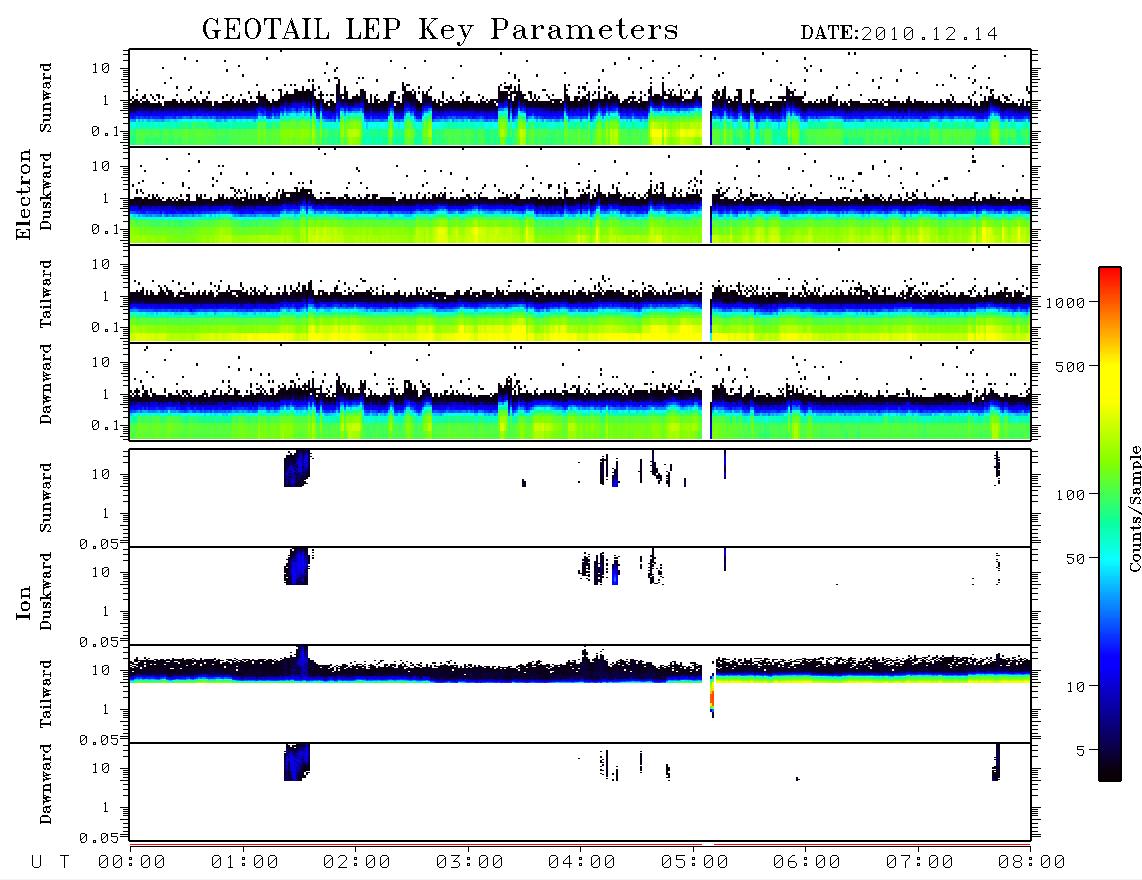Click the 'GEOTAIL LEP Key Parameters' title
This screenshot has width=1142, height=880.
(x=440, y=30)
